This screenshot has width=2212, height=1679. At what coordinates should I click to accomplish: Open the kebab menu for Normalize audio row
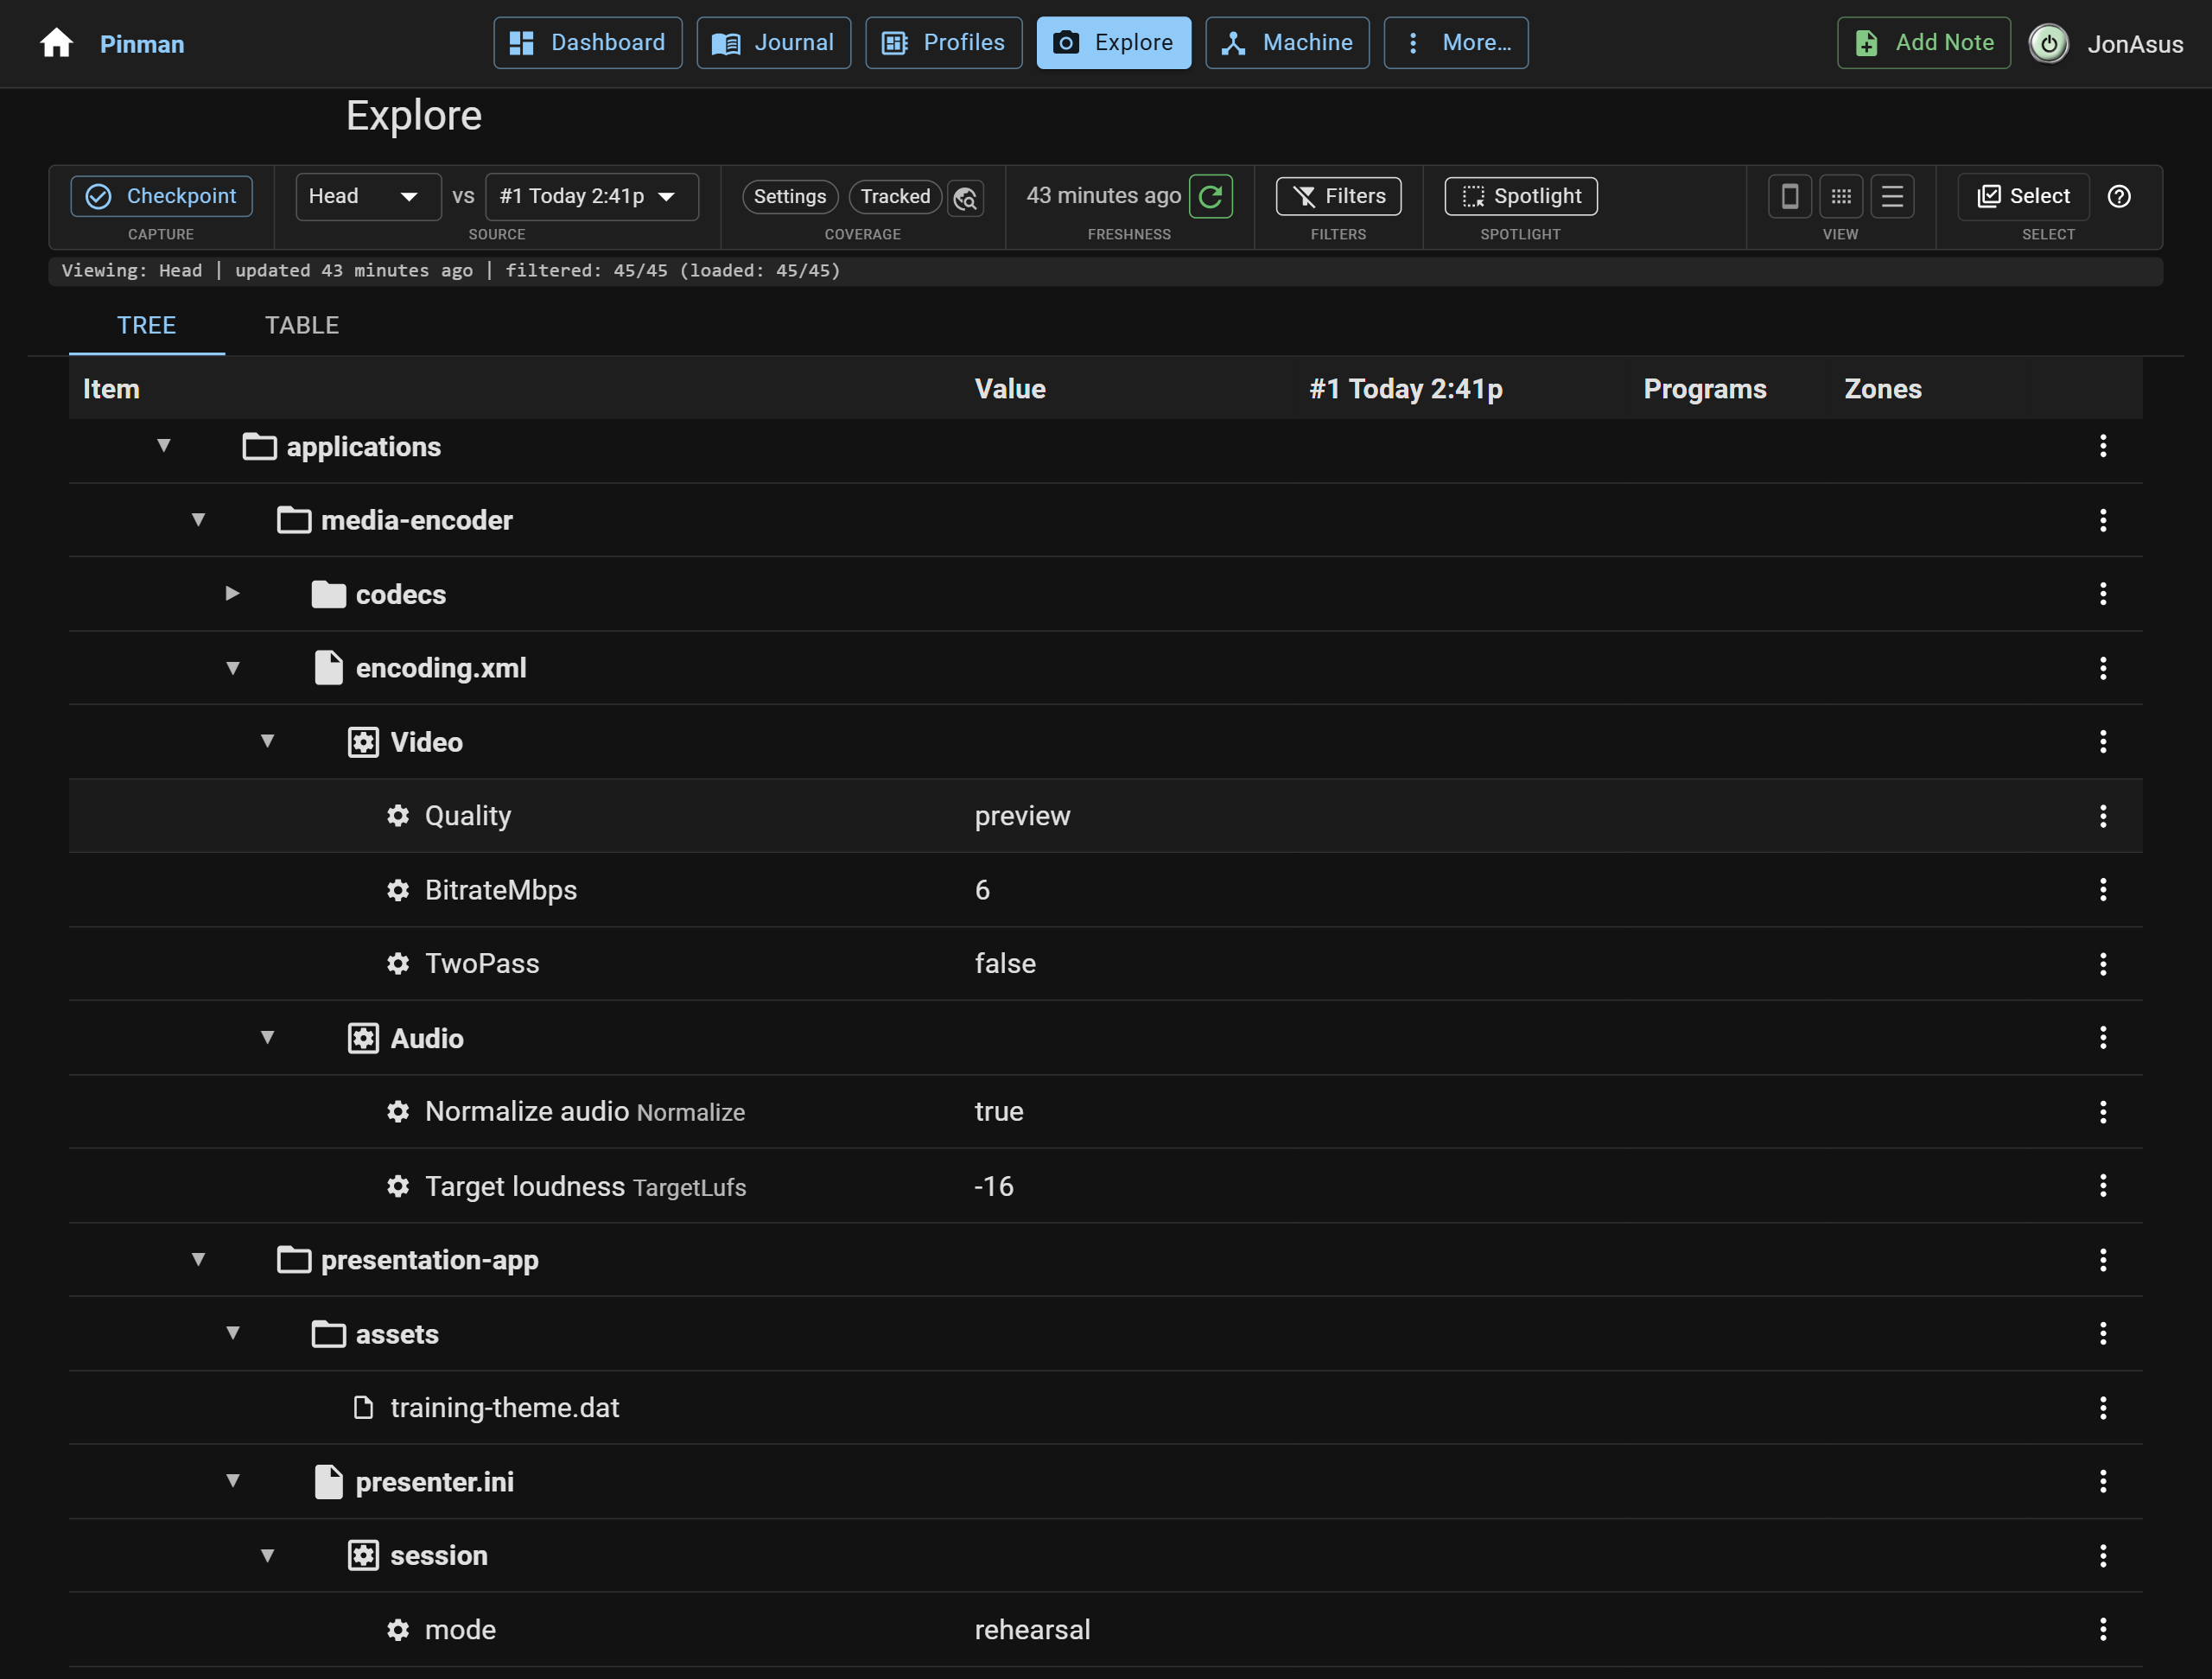pyautogui.click(x=2103, y=1112)
